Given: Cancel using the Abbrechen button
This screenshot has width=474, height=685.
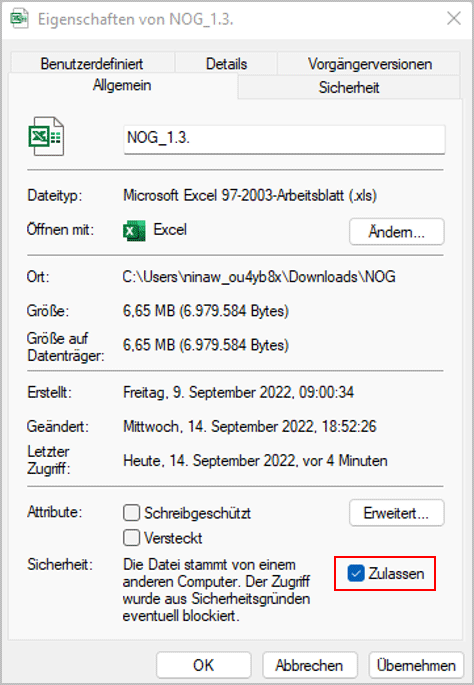Looking at the screenshot, I should pos(310,665).
